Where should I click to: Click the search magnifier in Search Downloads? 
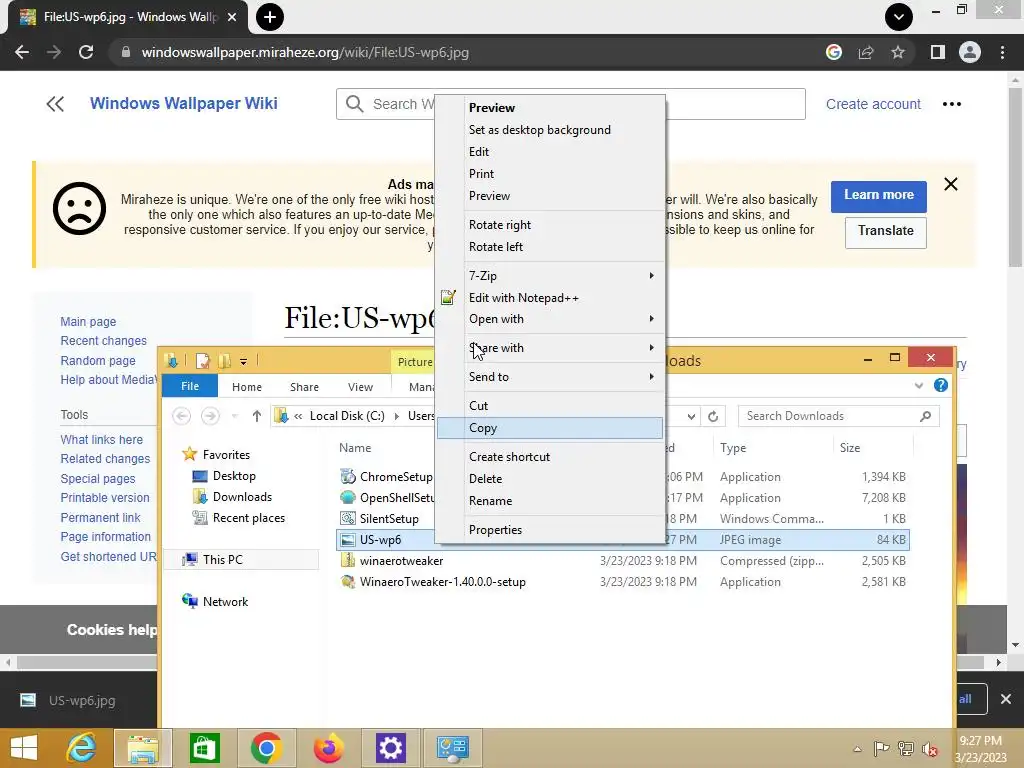click(x=925, y=416)
